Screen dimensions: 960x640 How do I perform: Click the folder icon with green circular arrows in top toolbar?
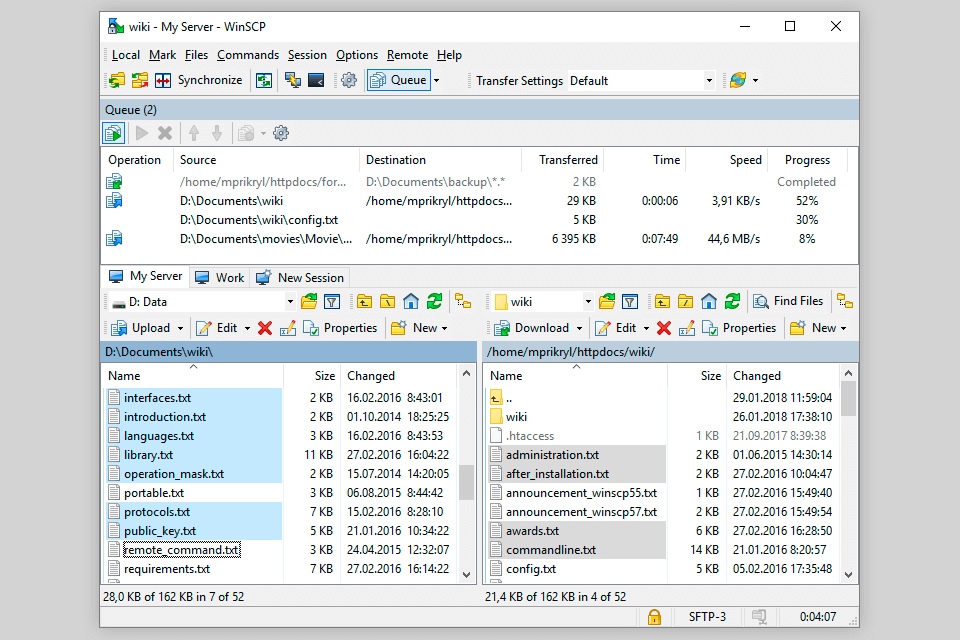(117, 80)
